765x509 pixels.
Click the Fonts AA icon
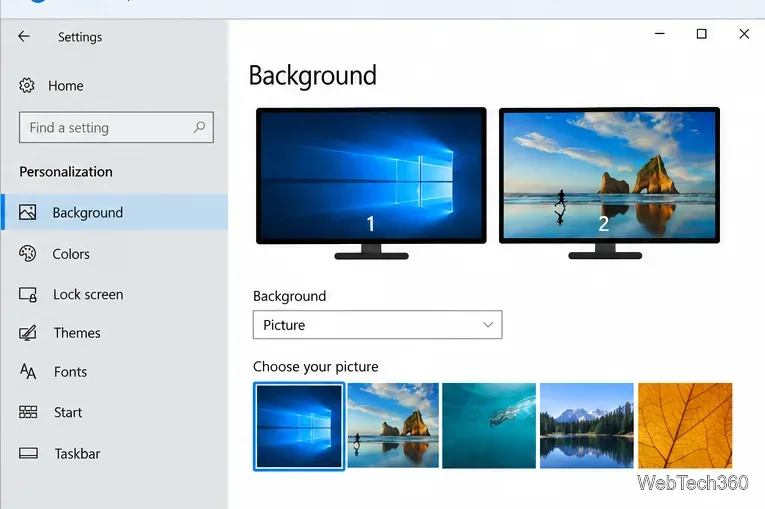(x=28, y=371)
